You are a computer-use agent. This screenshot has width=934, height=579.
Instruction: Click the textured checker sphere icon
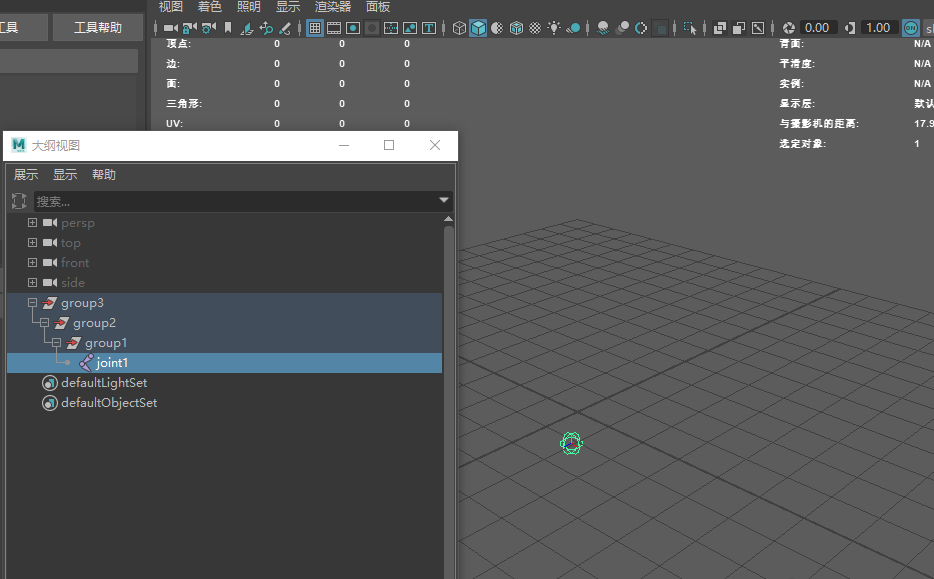pos(536,28)
